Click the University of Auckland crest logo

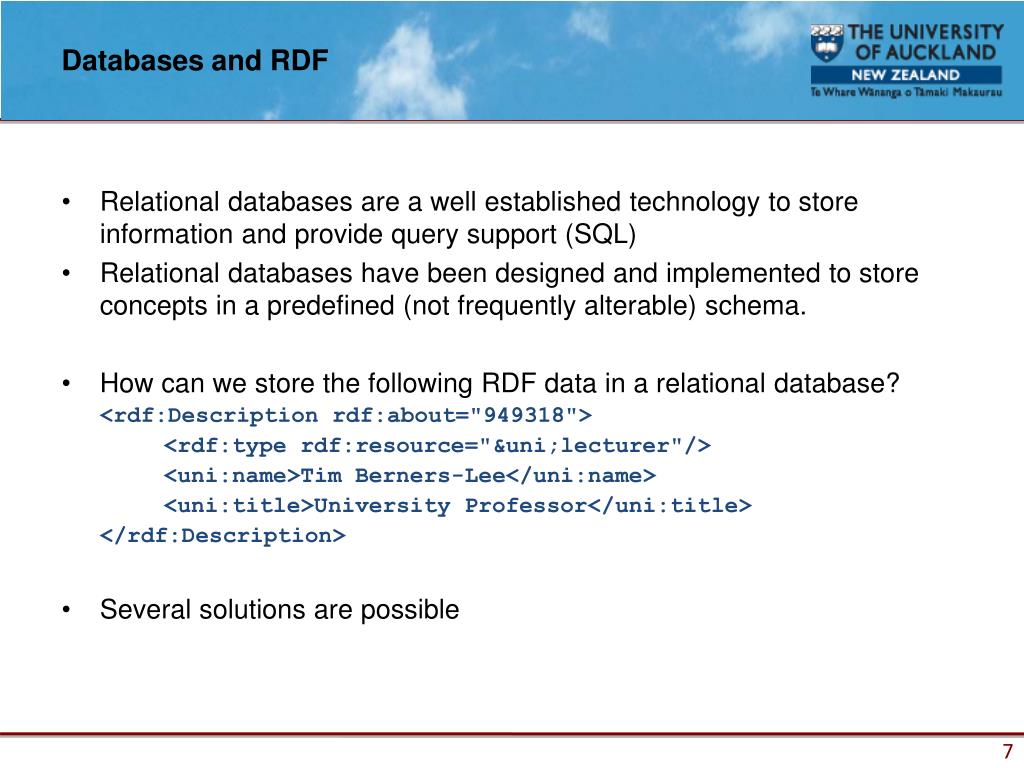[827, 43]
